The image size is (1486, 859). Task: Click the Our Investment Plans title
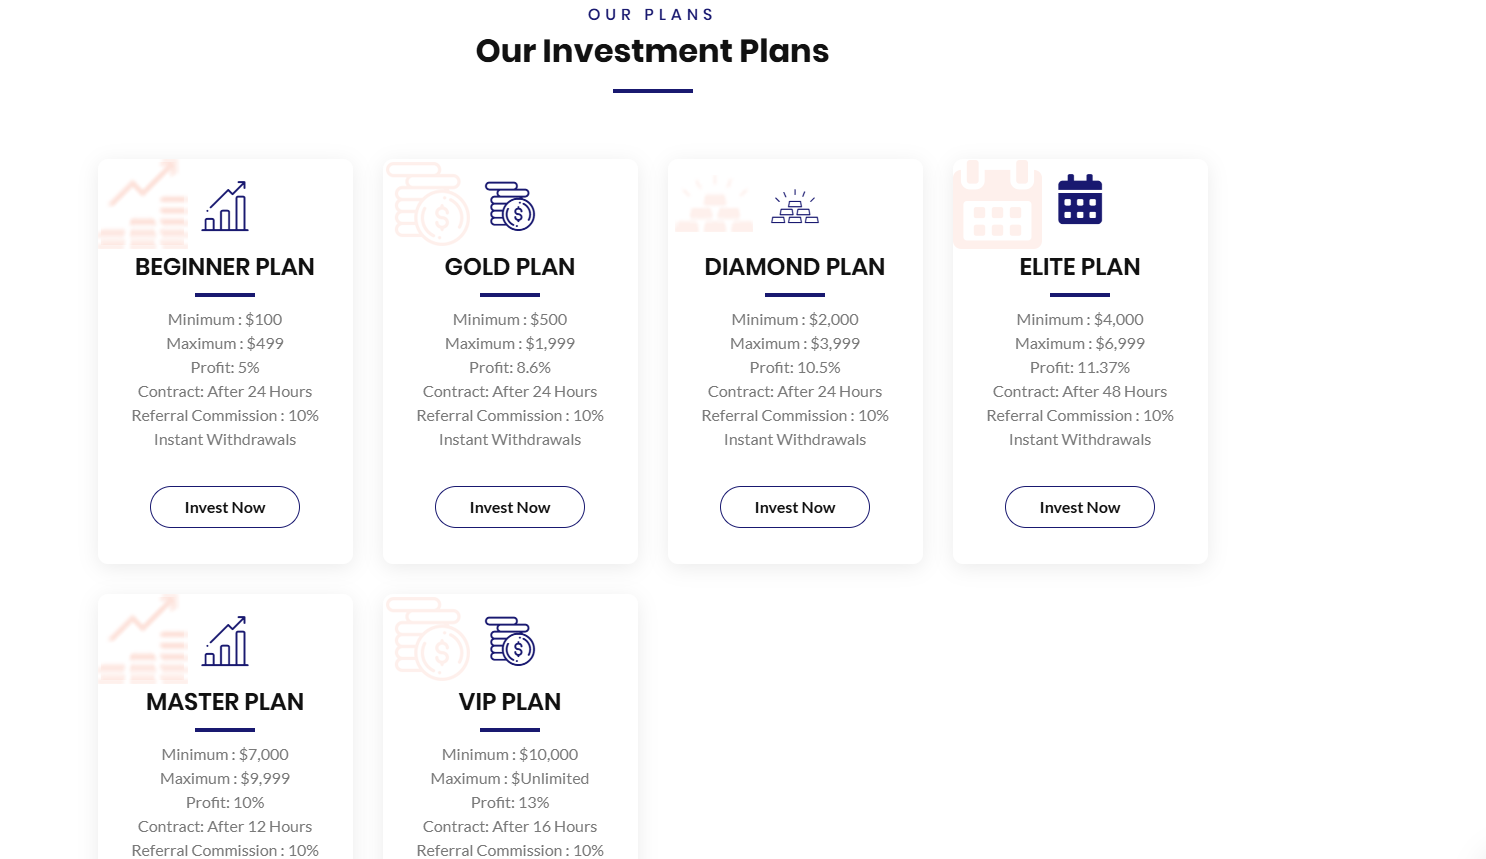652,51
